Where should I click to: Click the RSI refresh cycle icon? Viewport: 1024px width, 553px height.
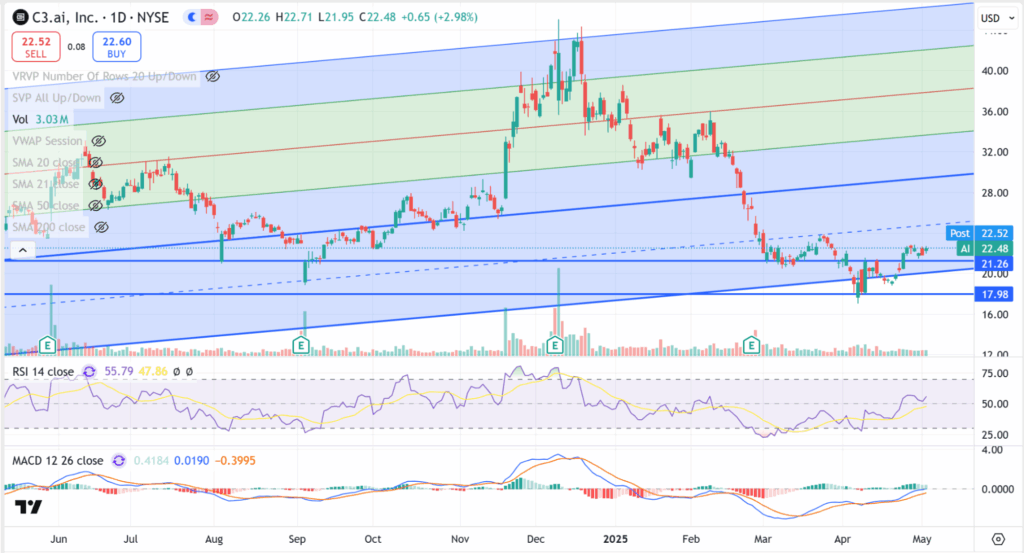pos(89,371)
